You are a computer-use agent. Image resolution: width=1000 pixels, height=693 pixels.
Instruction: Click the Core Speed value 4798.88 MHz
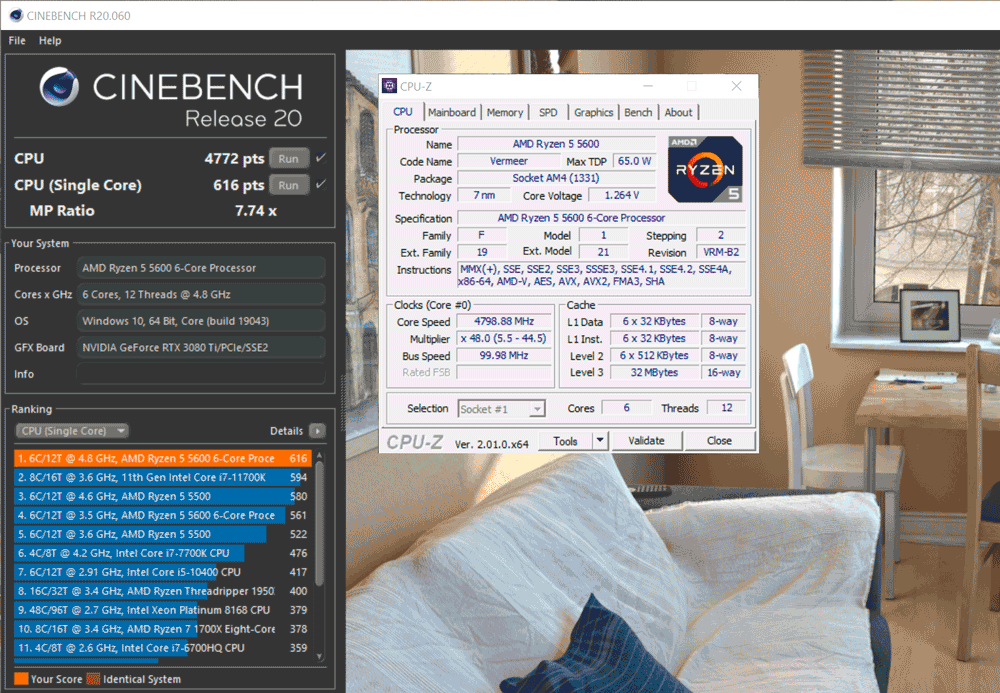tap(504, 321)
